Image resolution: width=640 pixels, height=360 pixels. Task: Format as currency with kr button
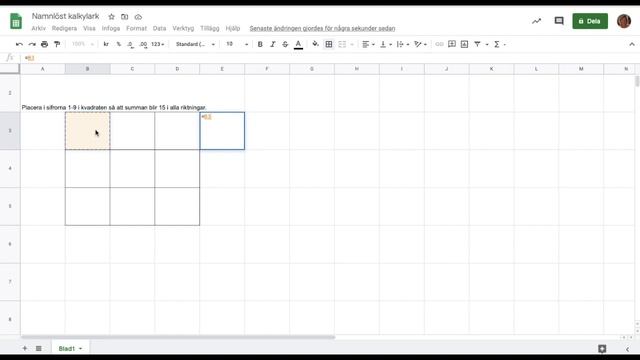106,44
